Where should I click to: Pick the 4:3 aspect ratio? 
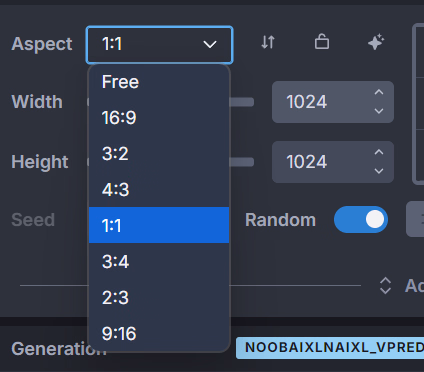(x=159, y=189)
